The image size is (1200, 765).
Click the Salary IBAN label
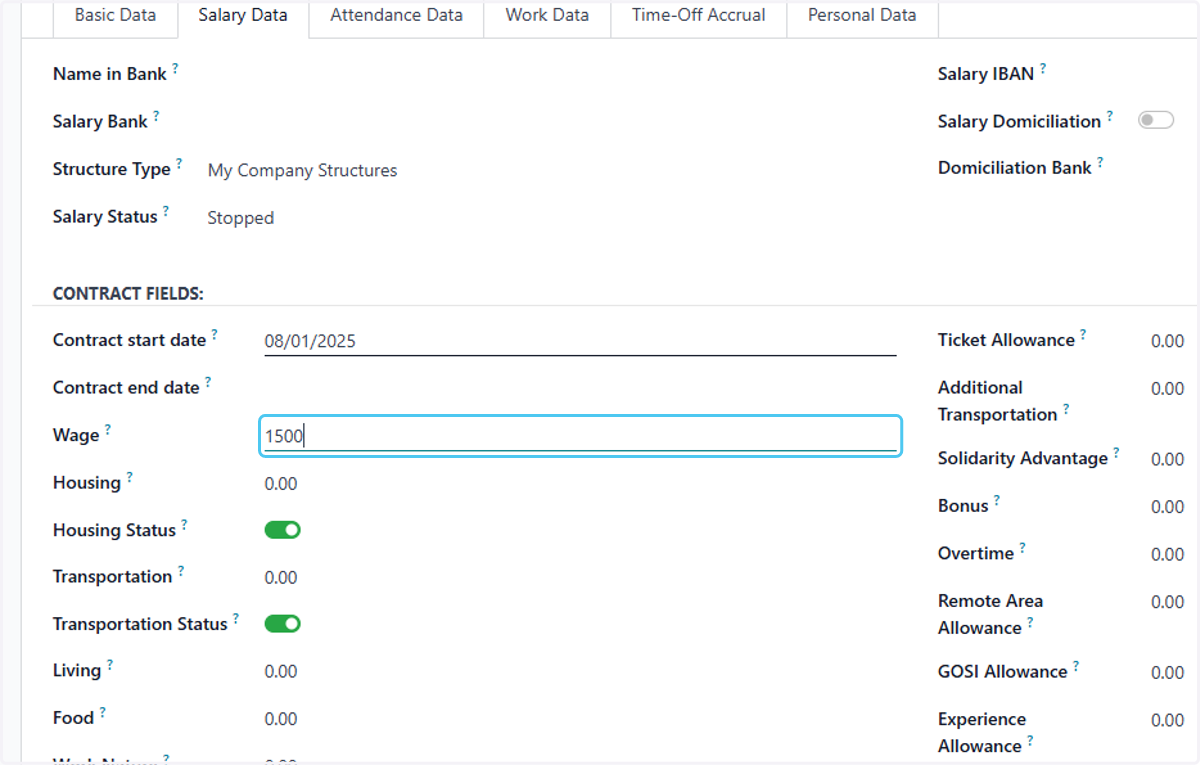(x=985, y=75)
